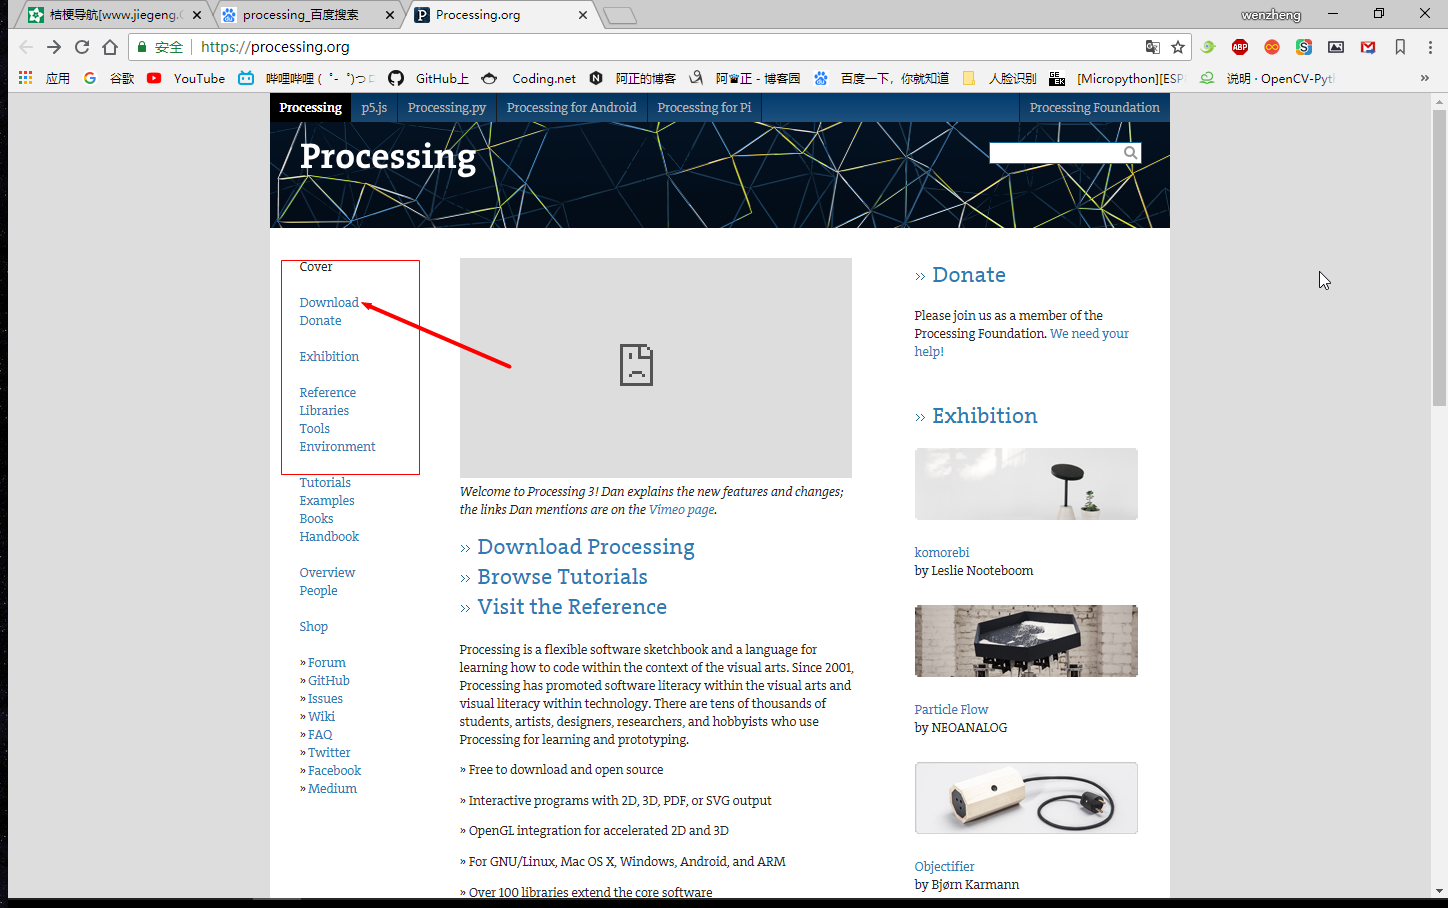
Task: Open a new browser tab
Action: [620, 15]
